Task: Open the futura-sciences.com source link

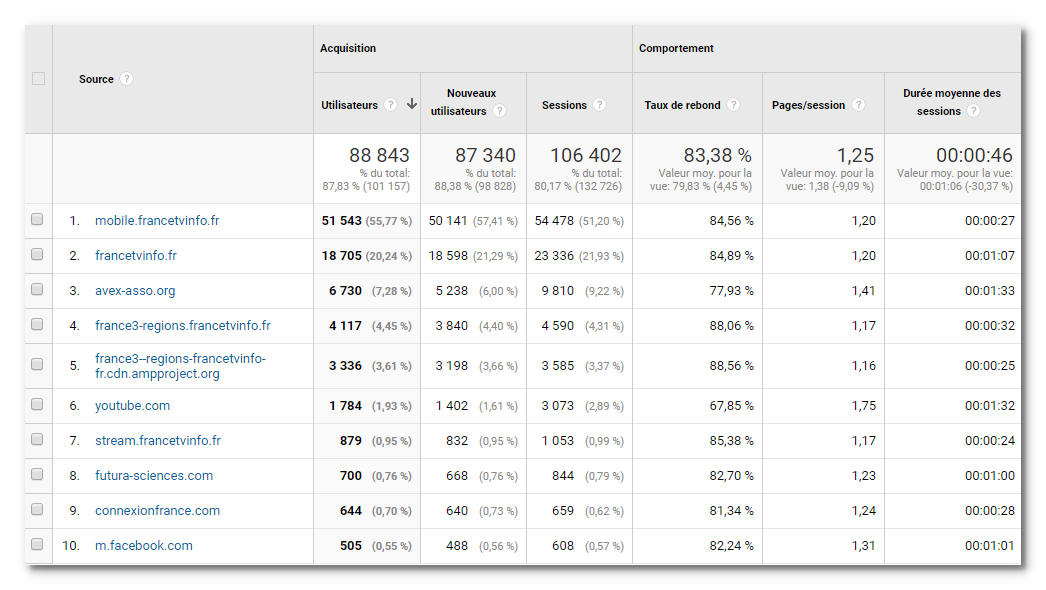Action: point(153,476)
